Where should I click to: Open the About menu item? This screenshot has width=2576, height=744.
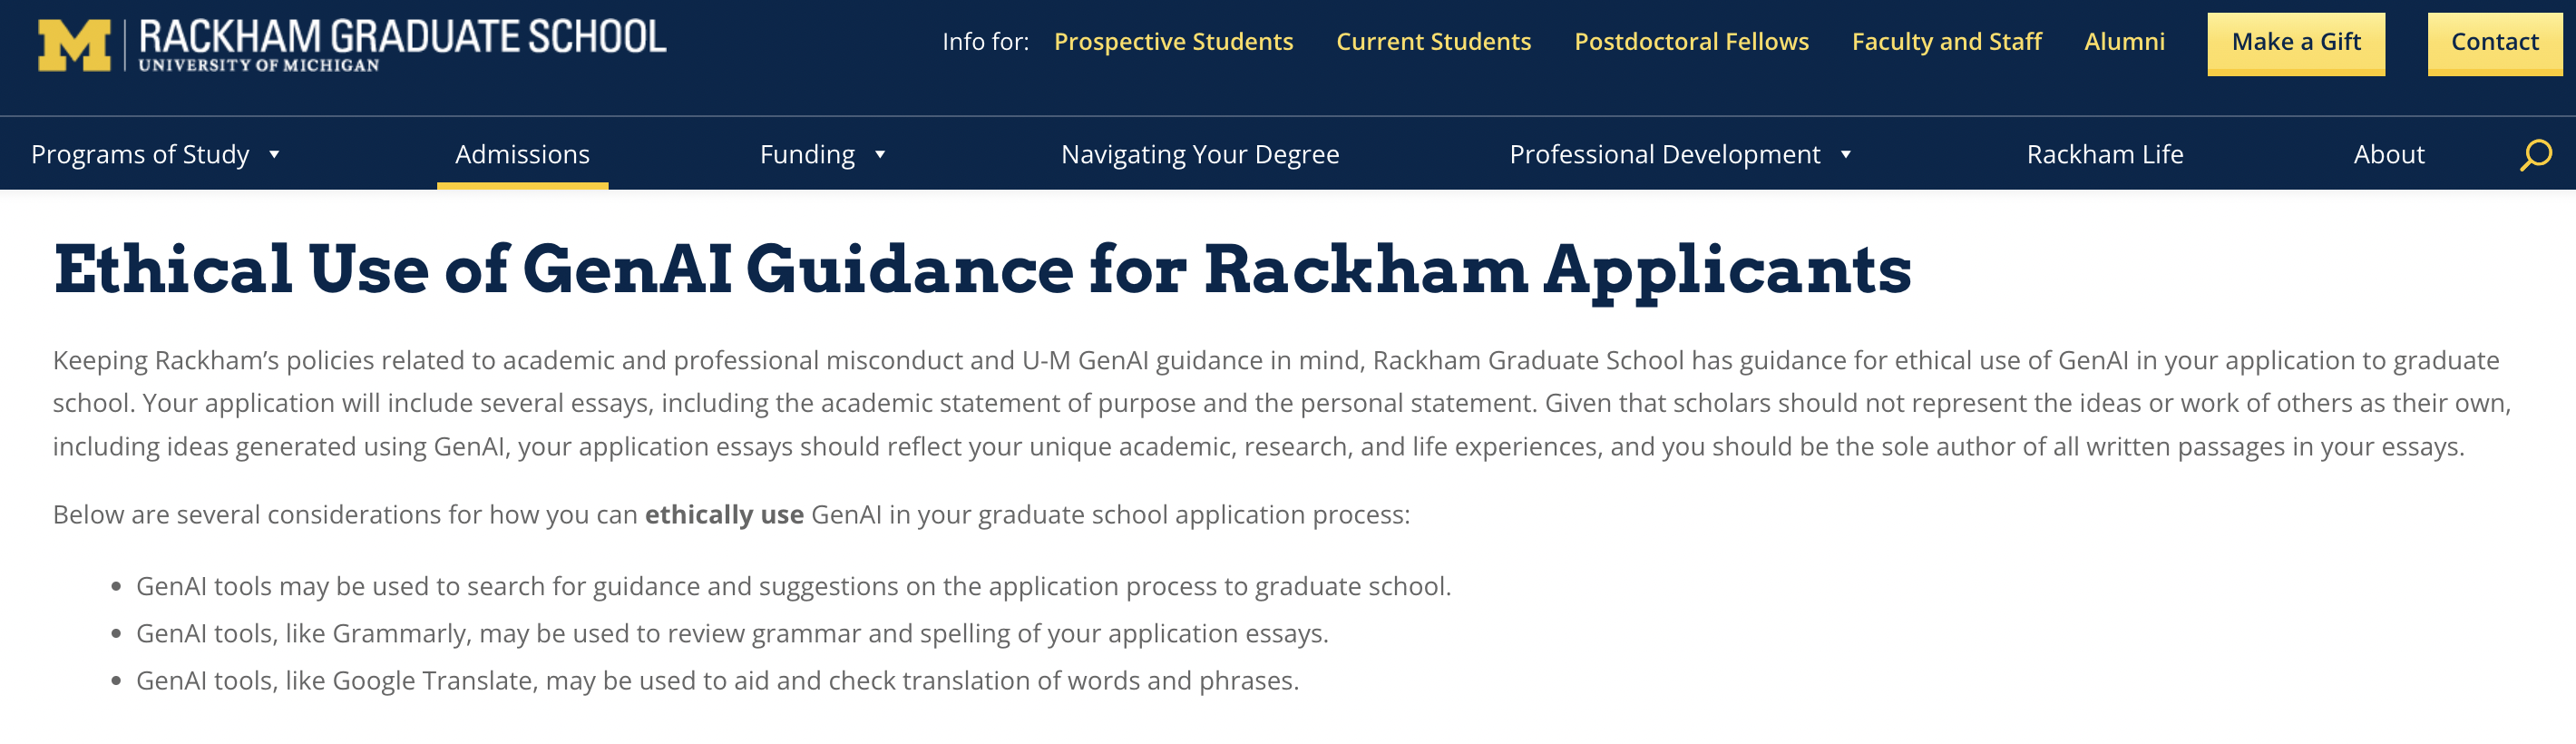[x=2389, y=154]
